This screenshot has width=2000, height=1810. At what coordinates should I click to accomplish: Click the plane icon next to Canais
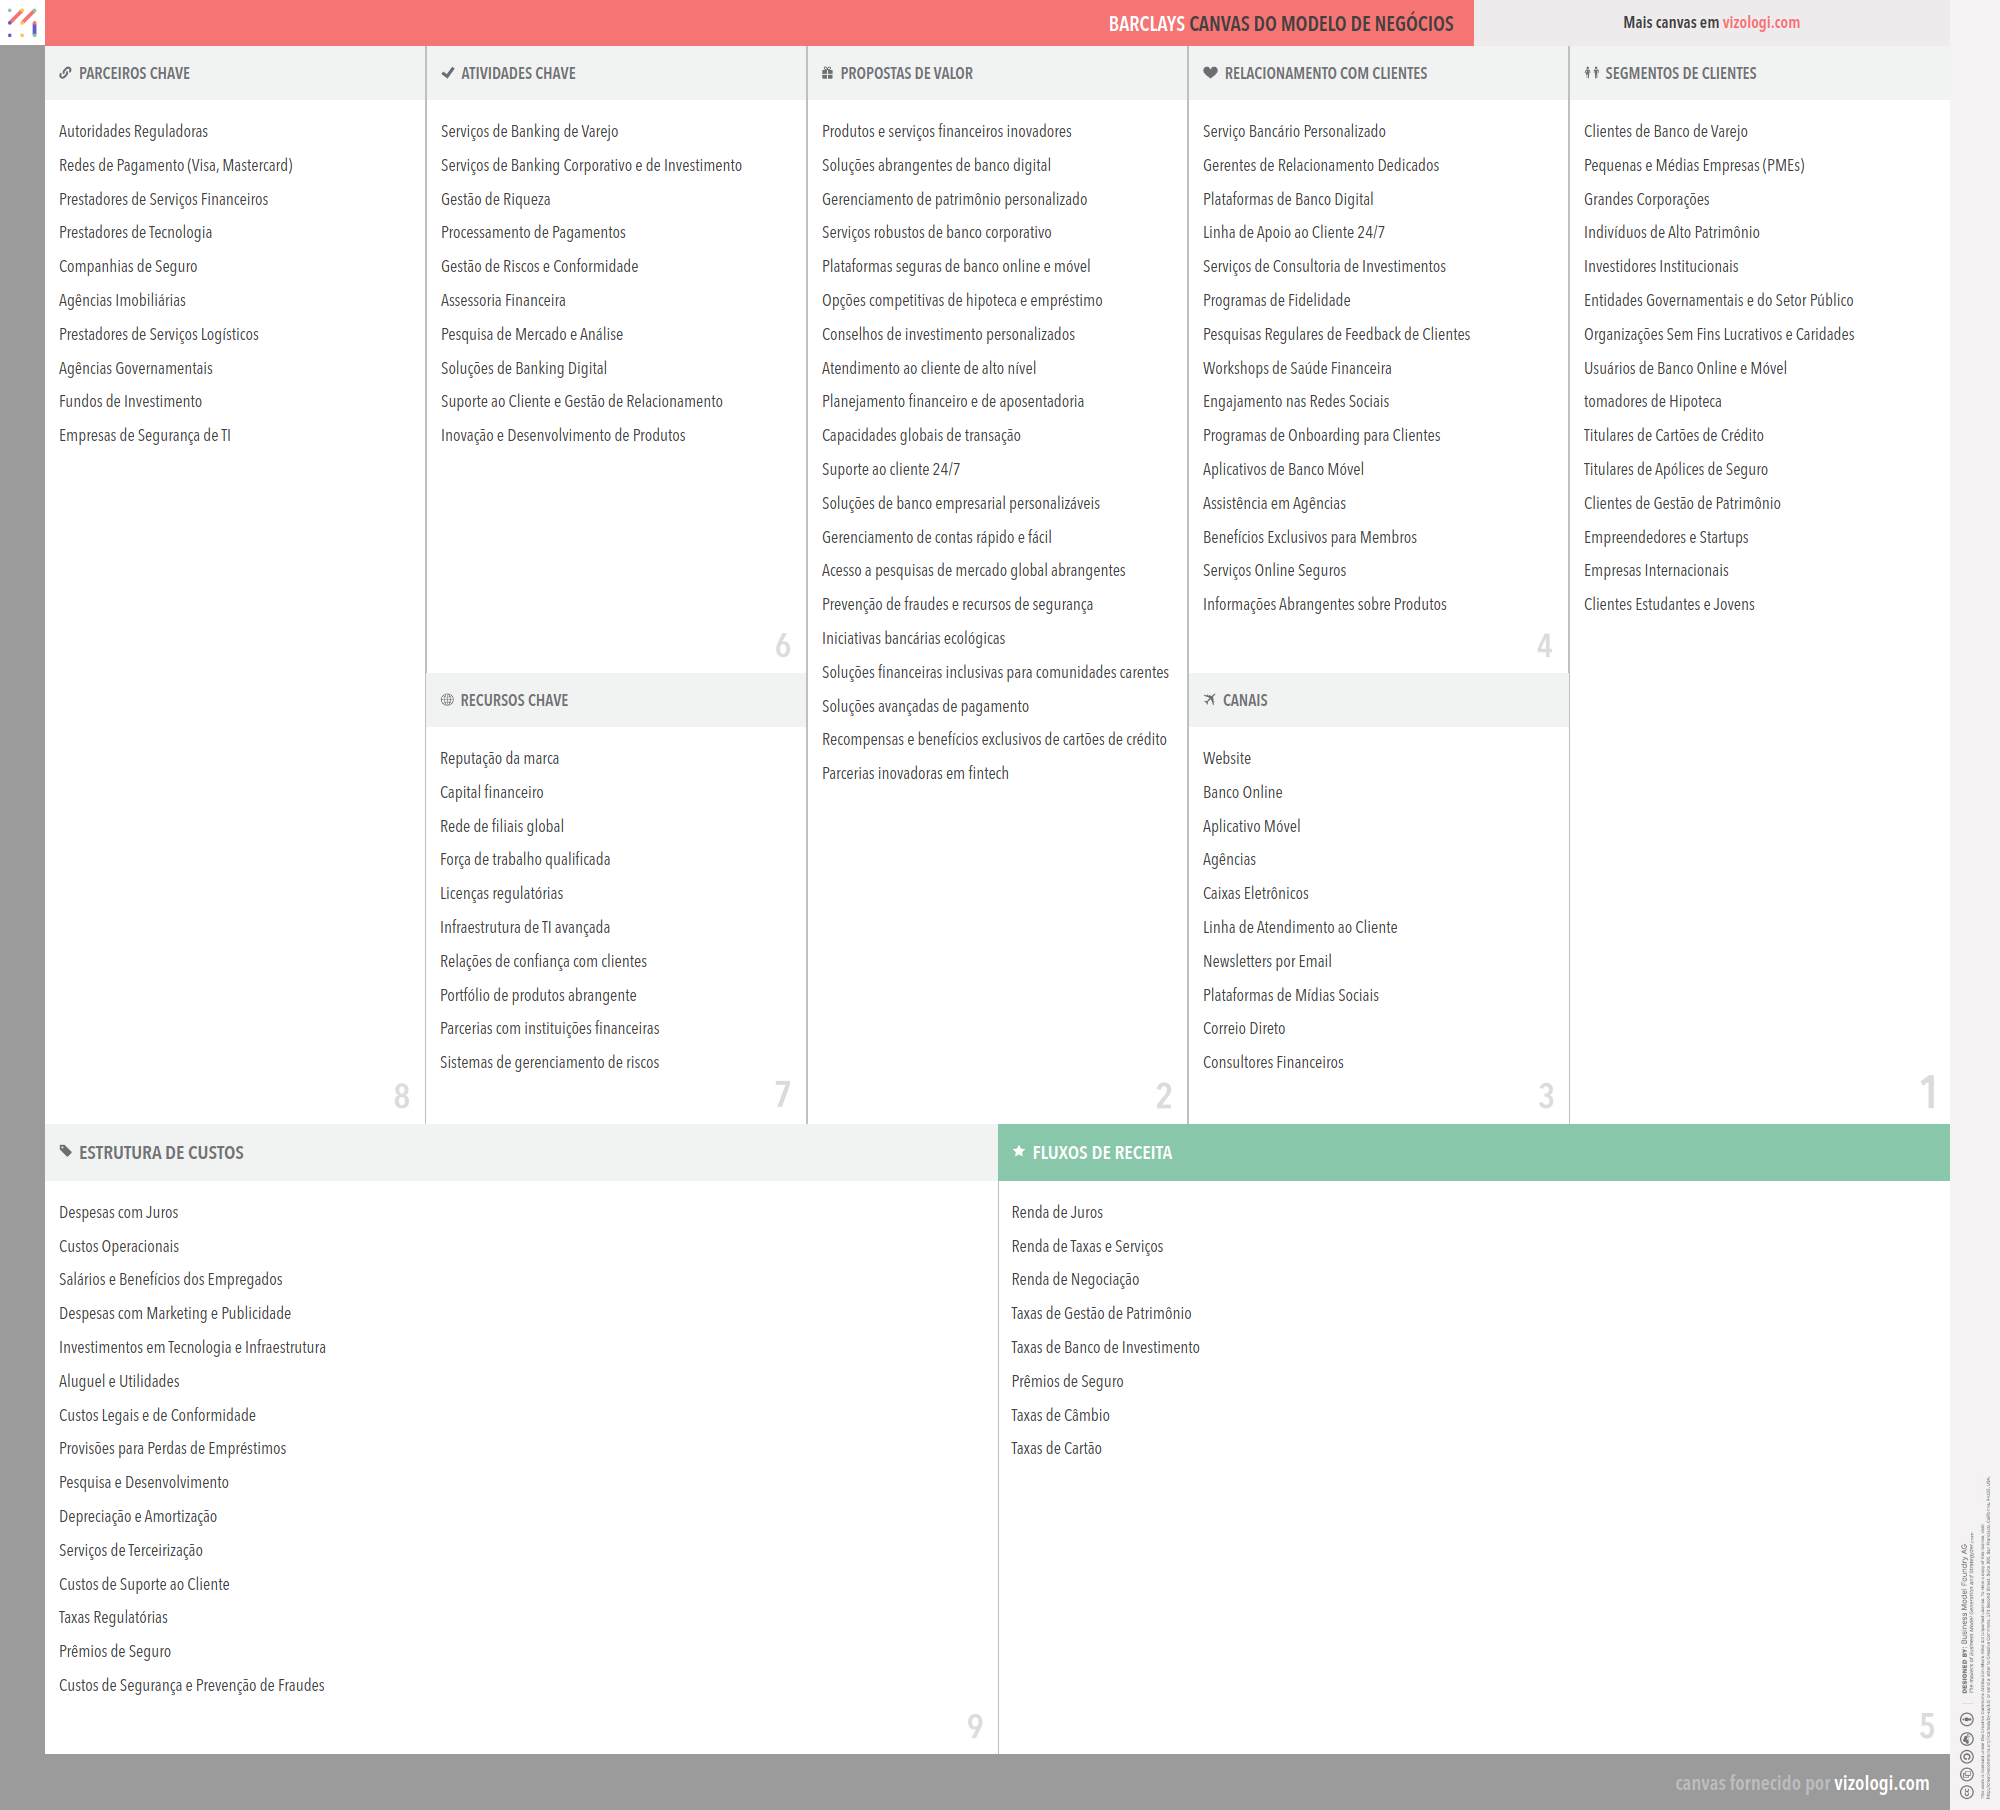click(1209, 700)
